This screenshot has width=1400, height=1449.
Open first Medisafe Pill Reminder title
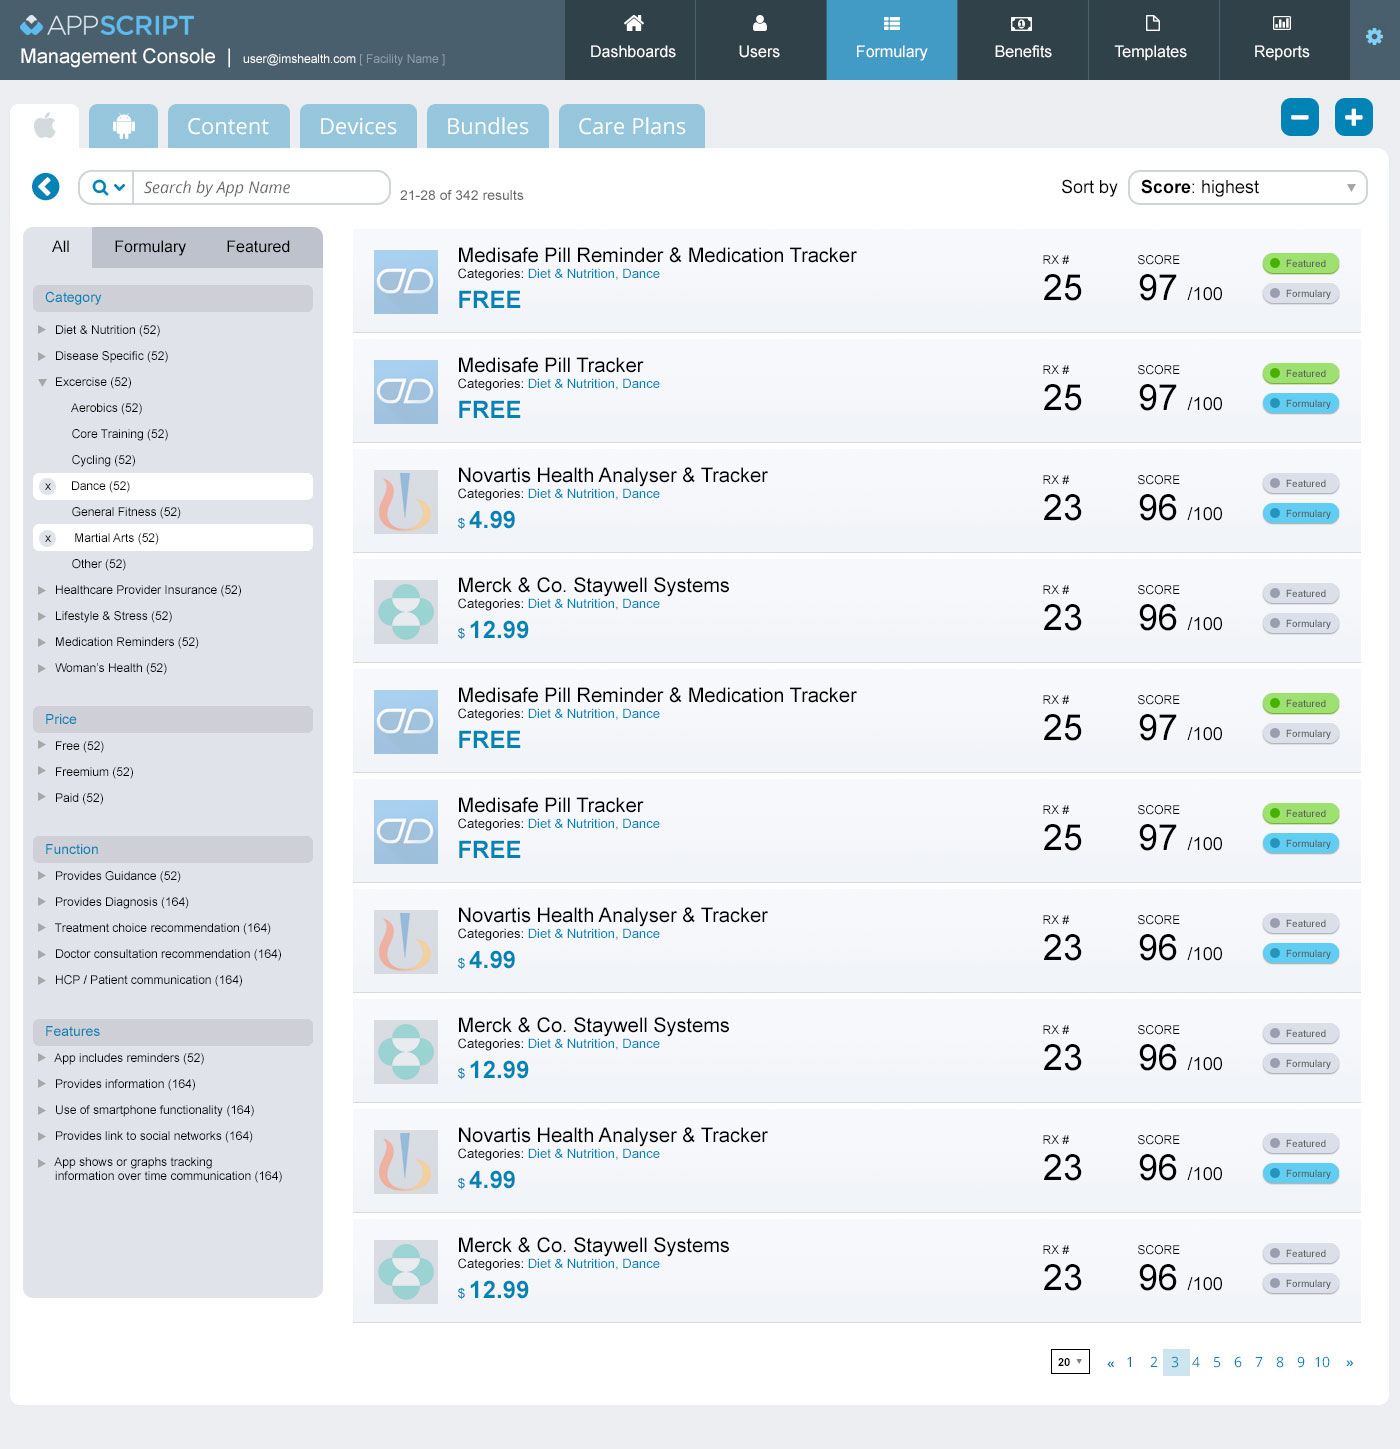click(657, 255)
